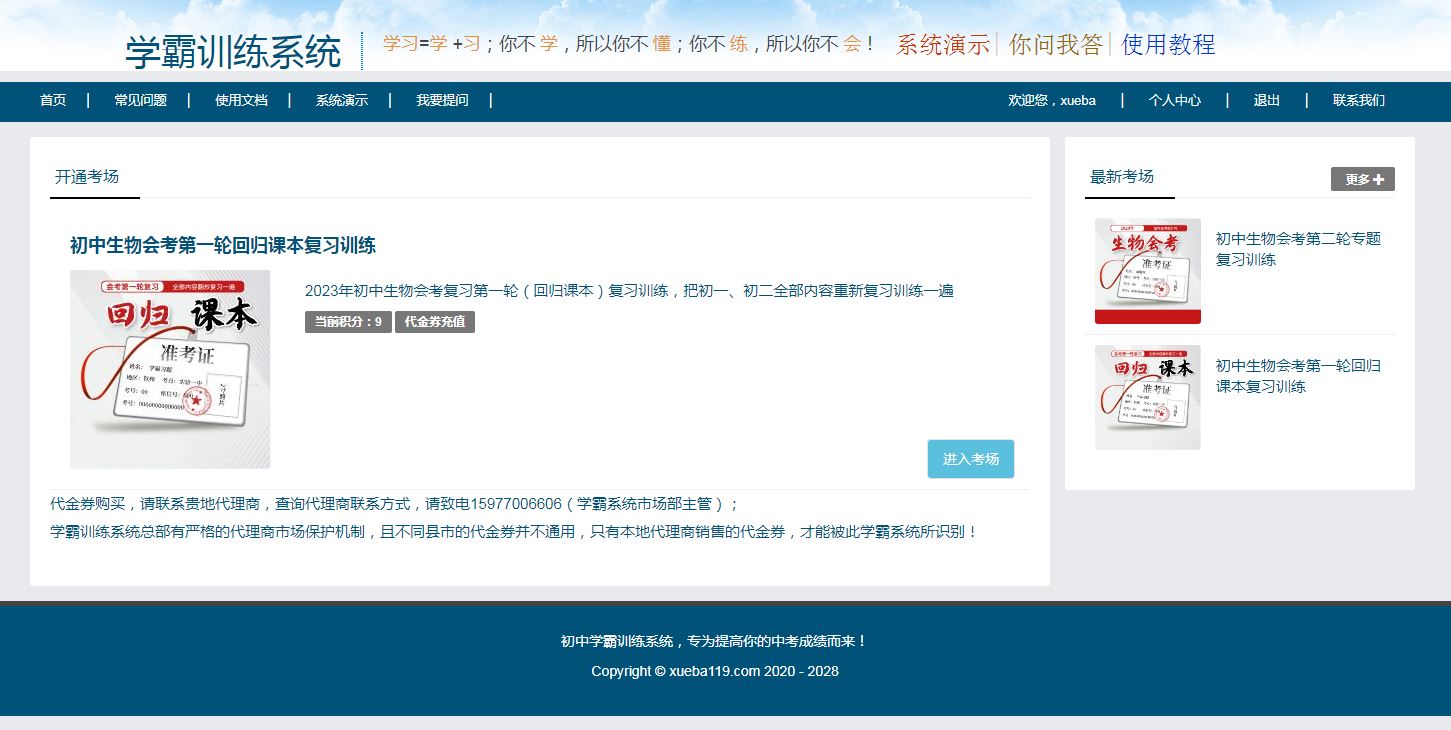The width and height of the screenshot is (1451, 730).
Task: Click the main 回归课本 准考证 cover image
Action: pos(169,369)
